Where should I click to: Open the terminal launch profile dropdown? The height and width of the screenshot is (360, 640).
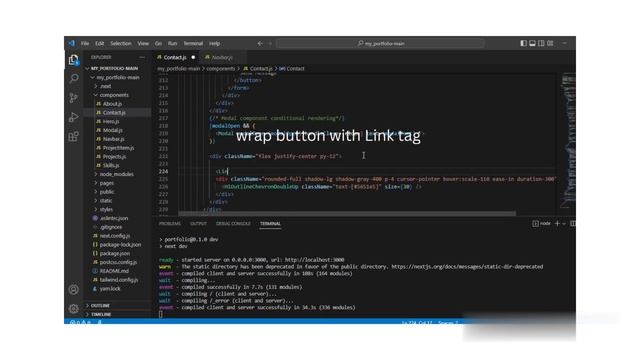point(564,224)
